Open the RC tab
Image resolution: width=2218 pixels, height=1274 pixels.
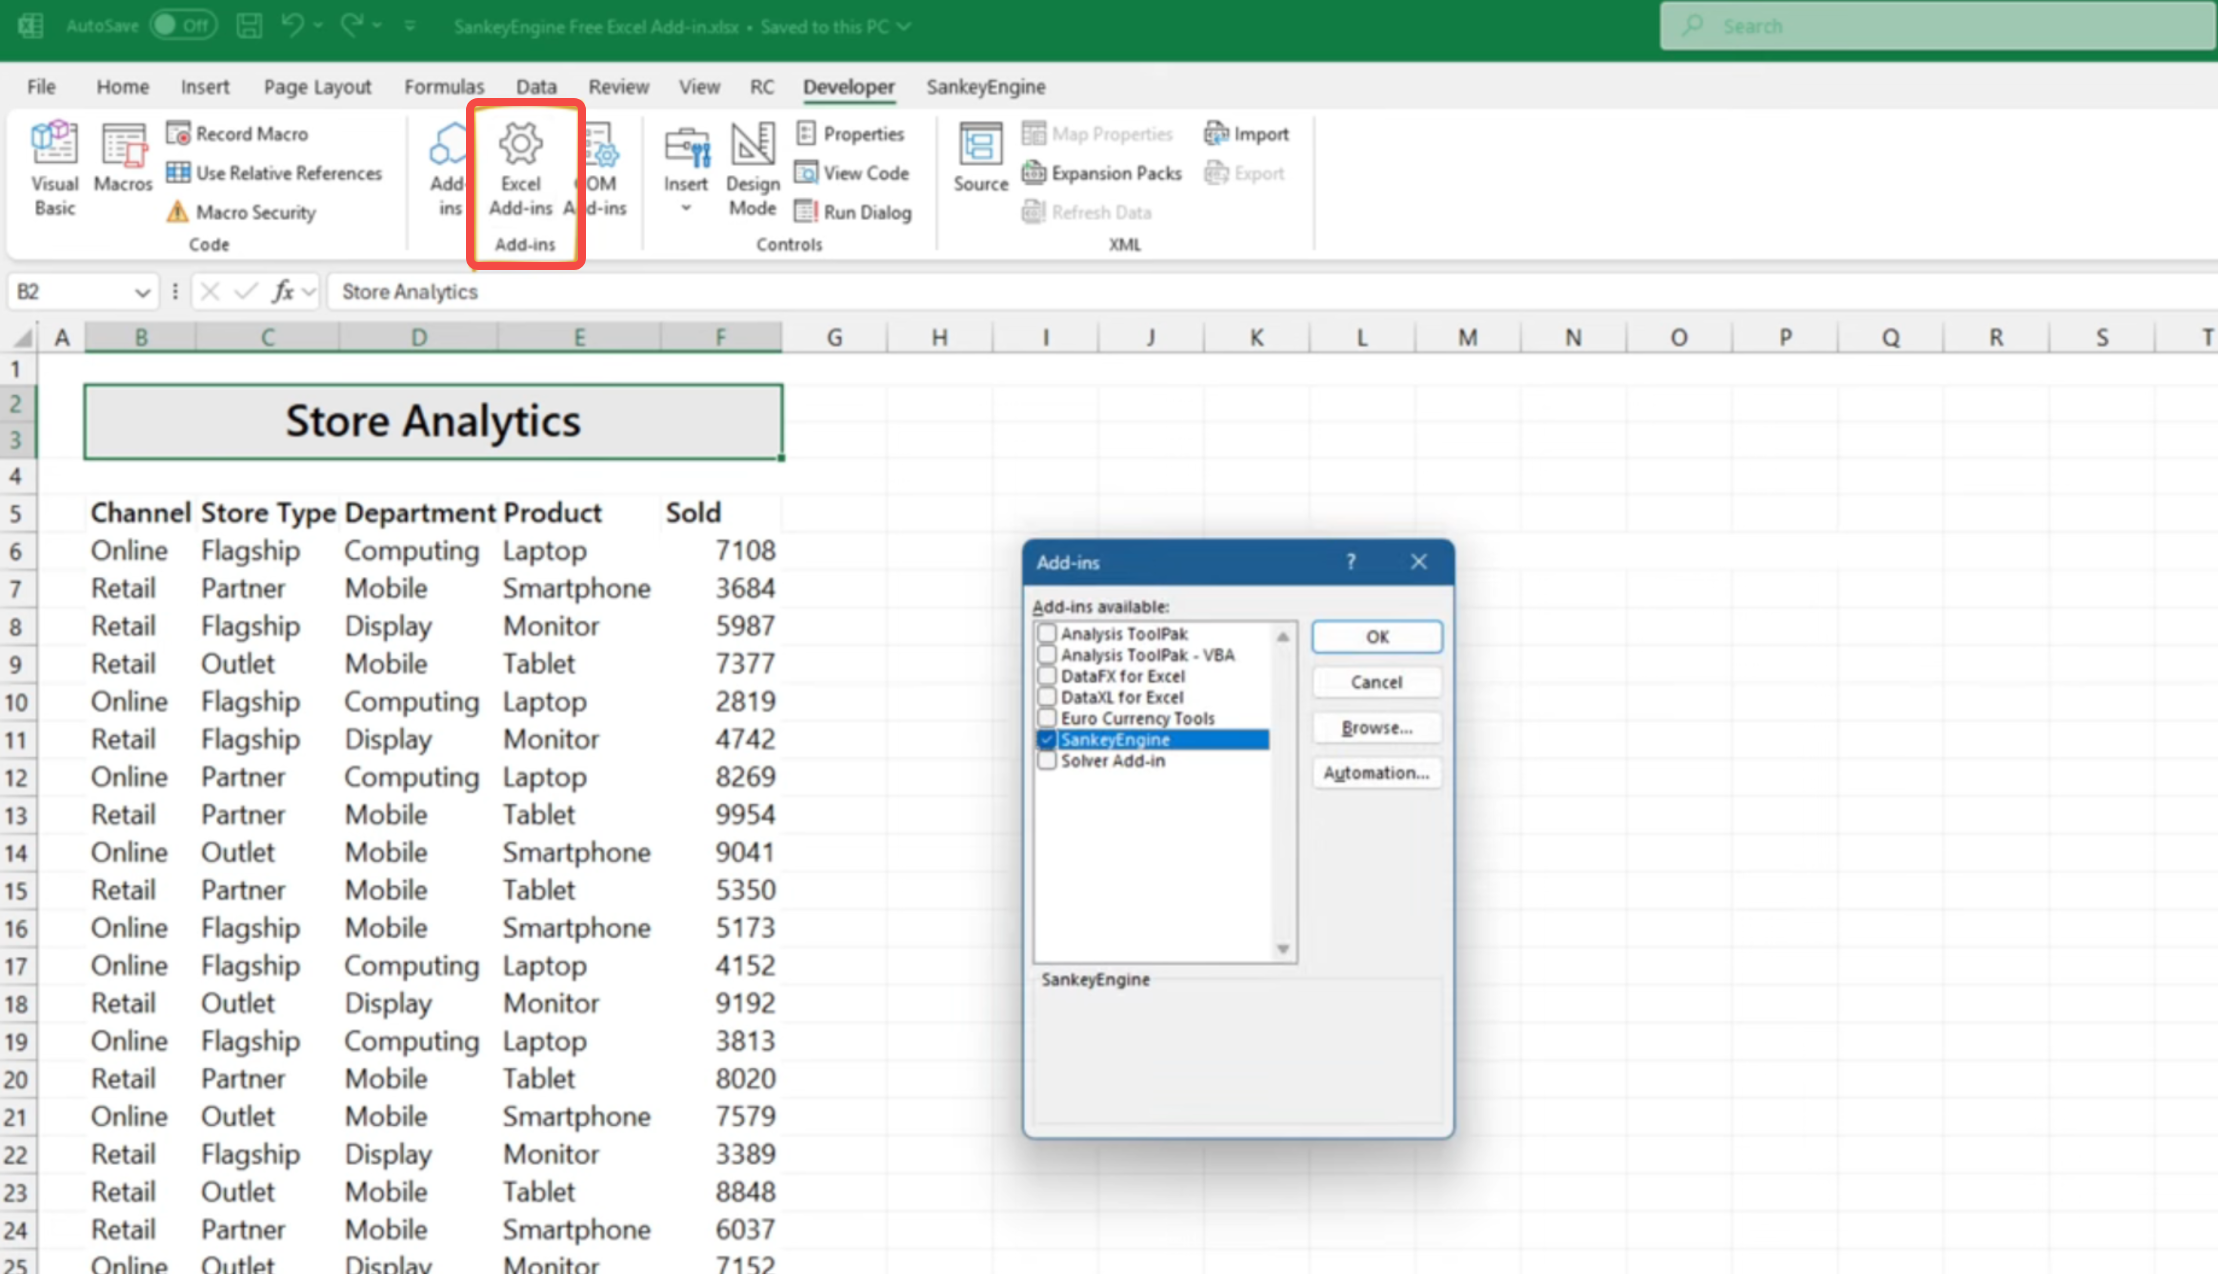pyautogui.click(x=762, y=87)
